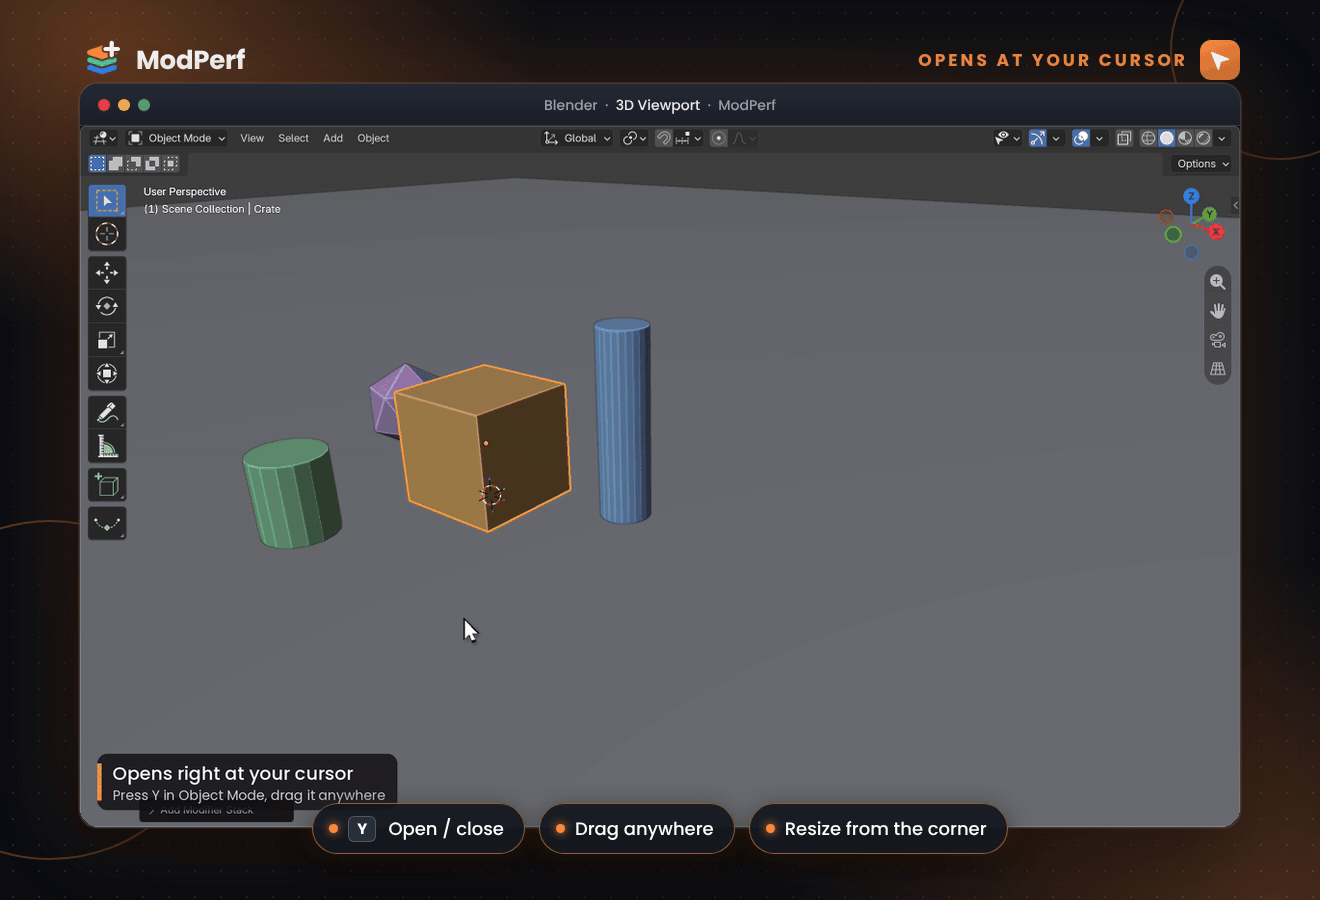This screenshot has height=900, width=1320.
Task: Expand the shading options arrow
Action: [x=1222, y=138]
